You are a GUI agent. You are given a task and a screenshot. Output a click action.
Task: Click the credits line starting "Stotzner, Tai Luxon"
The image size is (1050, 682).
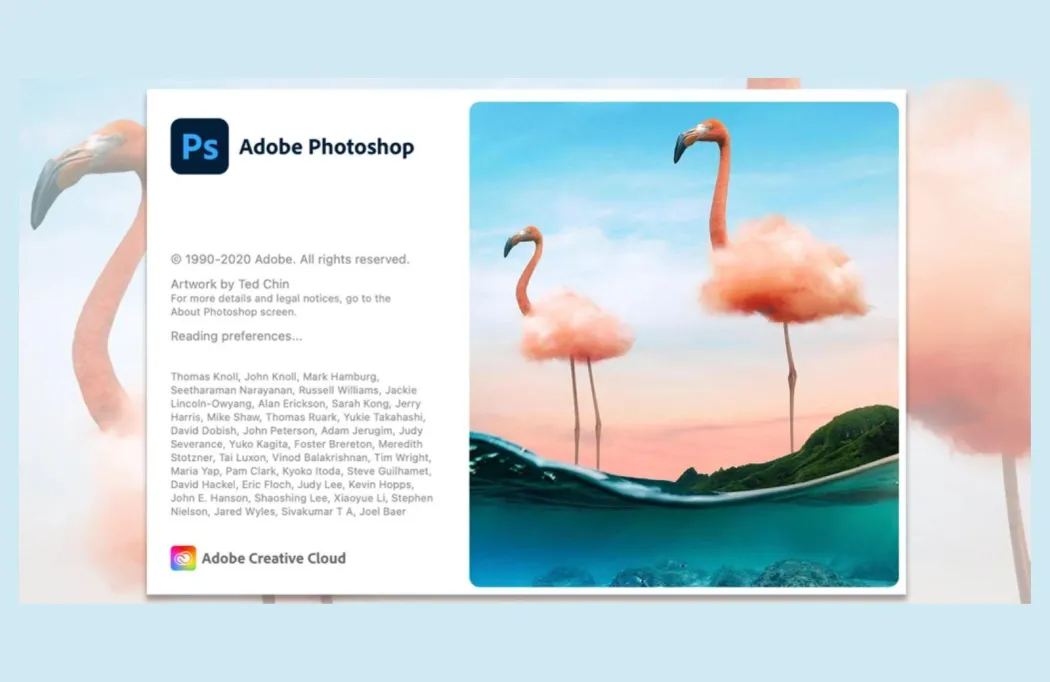pyautogui.click(x=301, y=458)
